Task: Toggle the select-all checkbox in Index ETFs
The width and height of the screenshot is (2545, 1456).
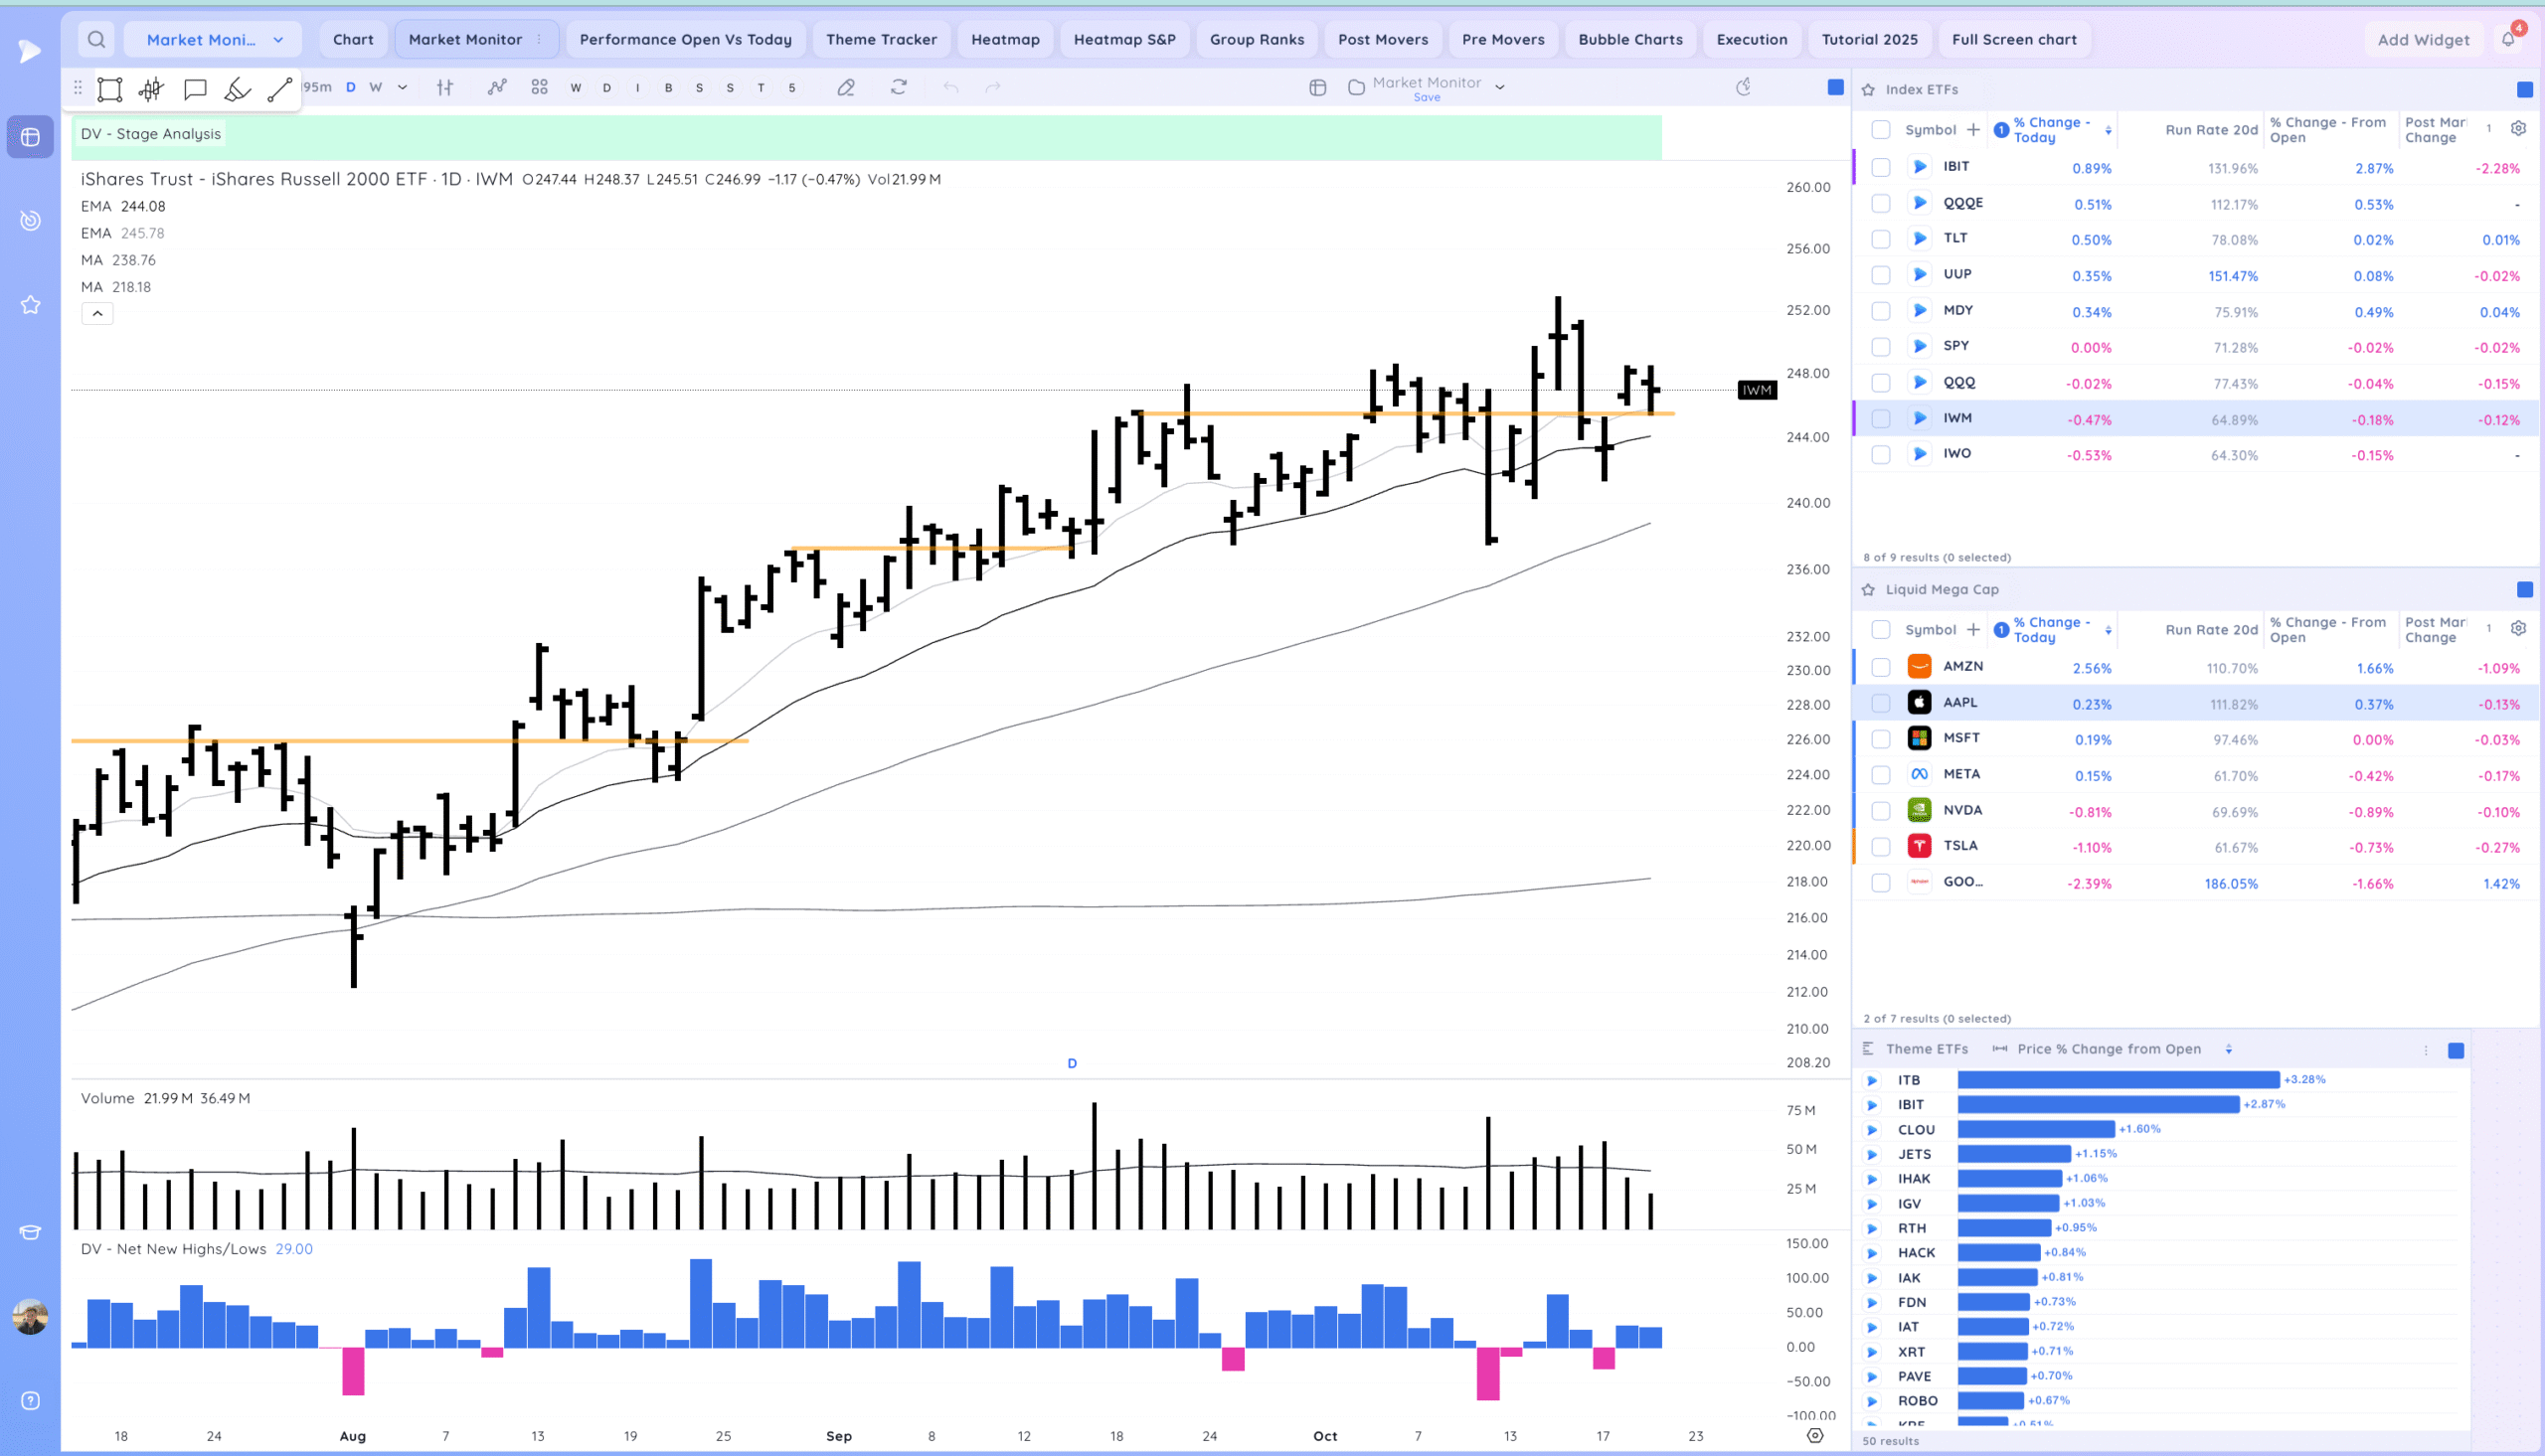Action: pos(1881,130)
